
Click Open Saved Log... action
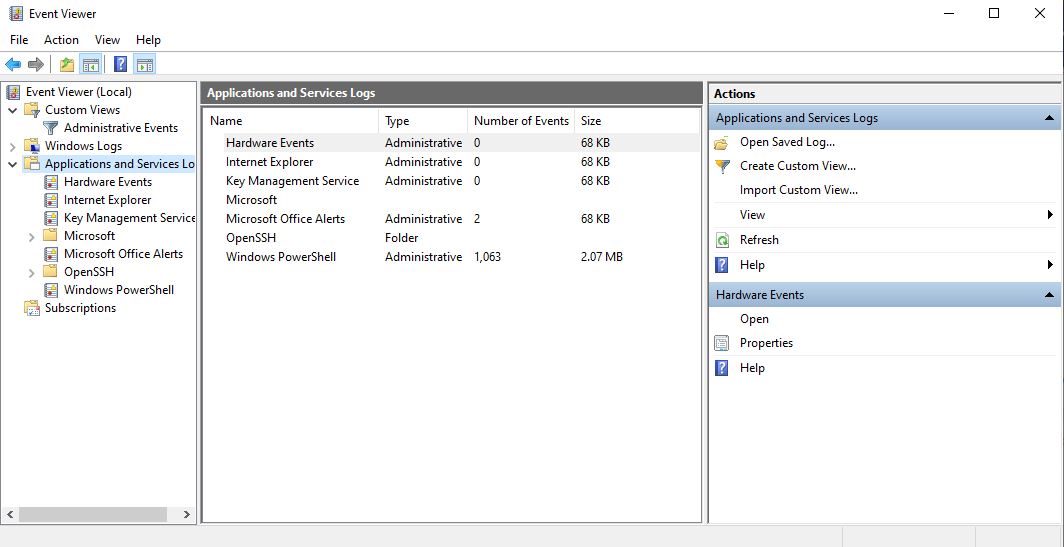[787, 142]
